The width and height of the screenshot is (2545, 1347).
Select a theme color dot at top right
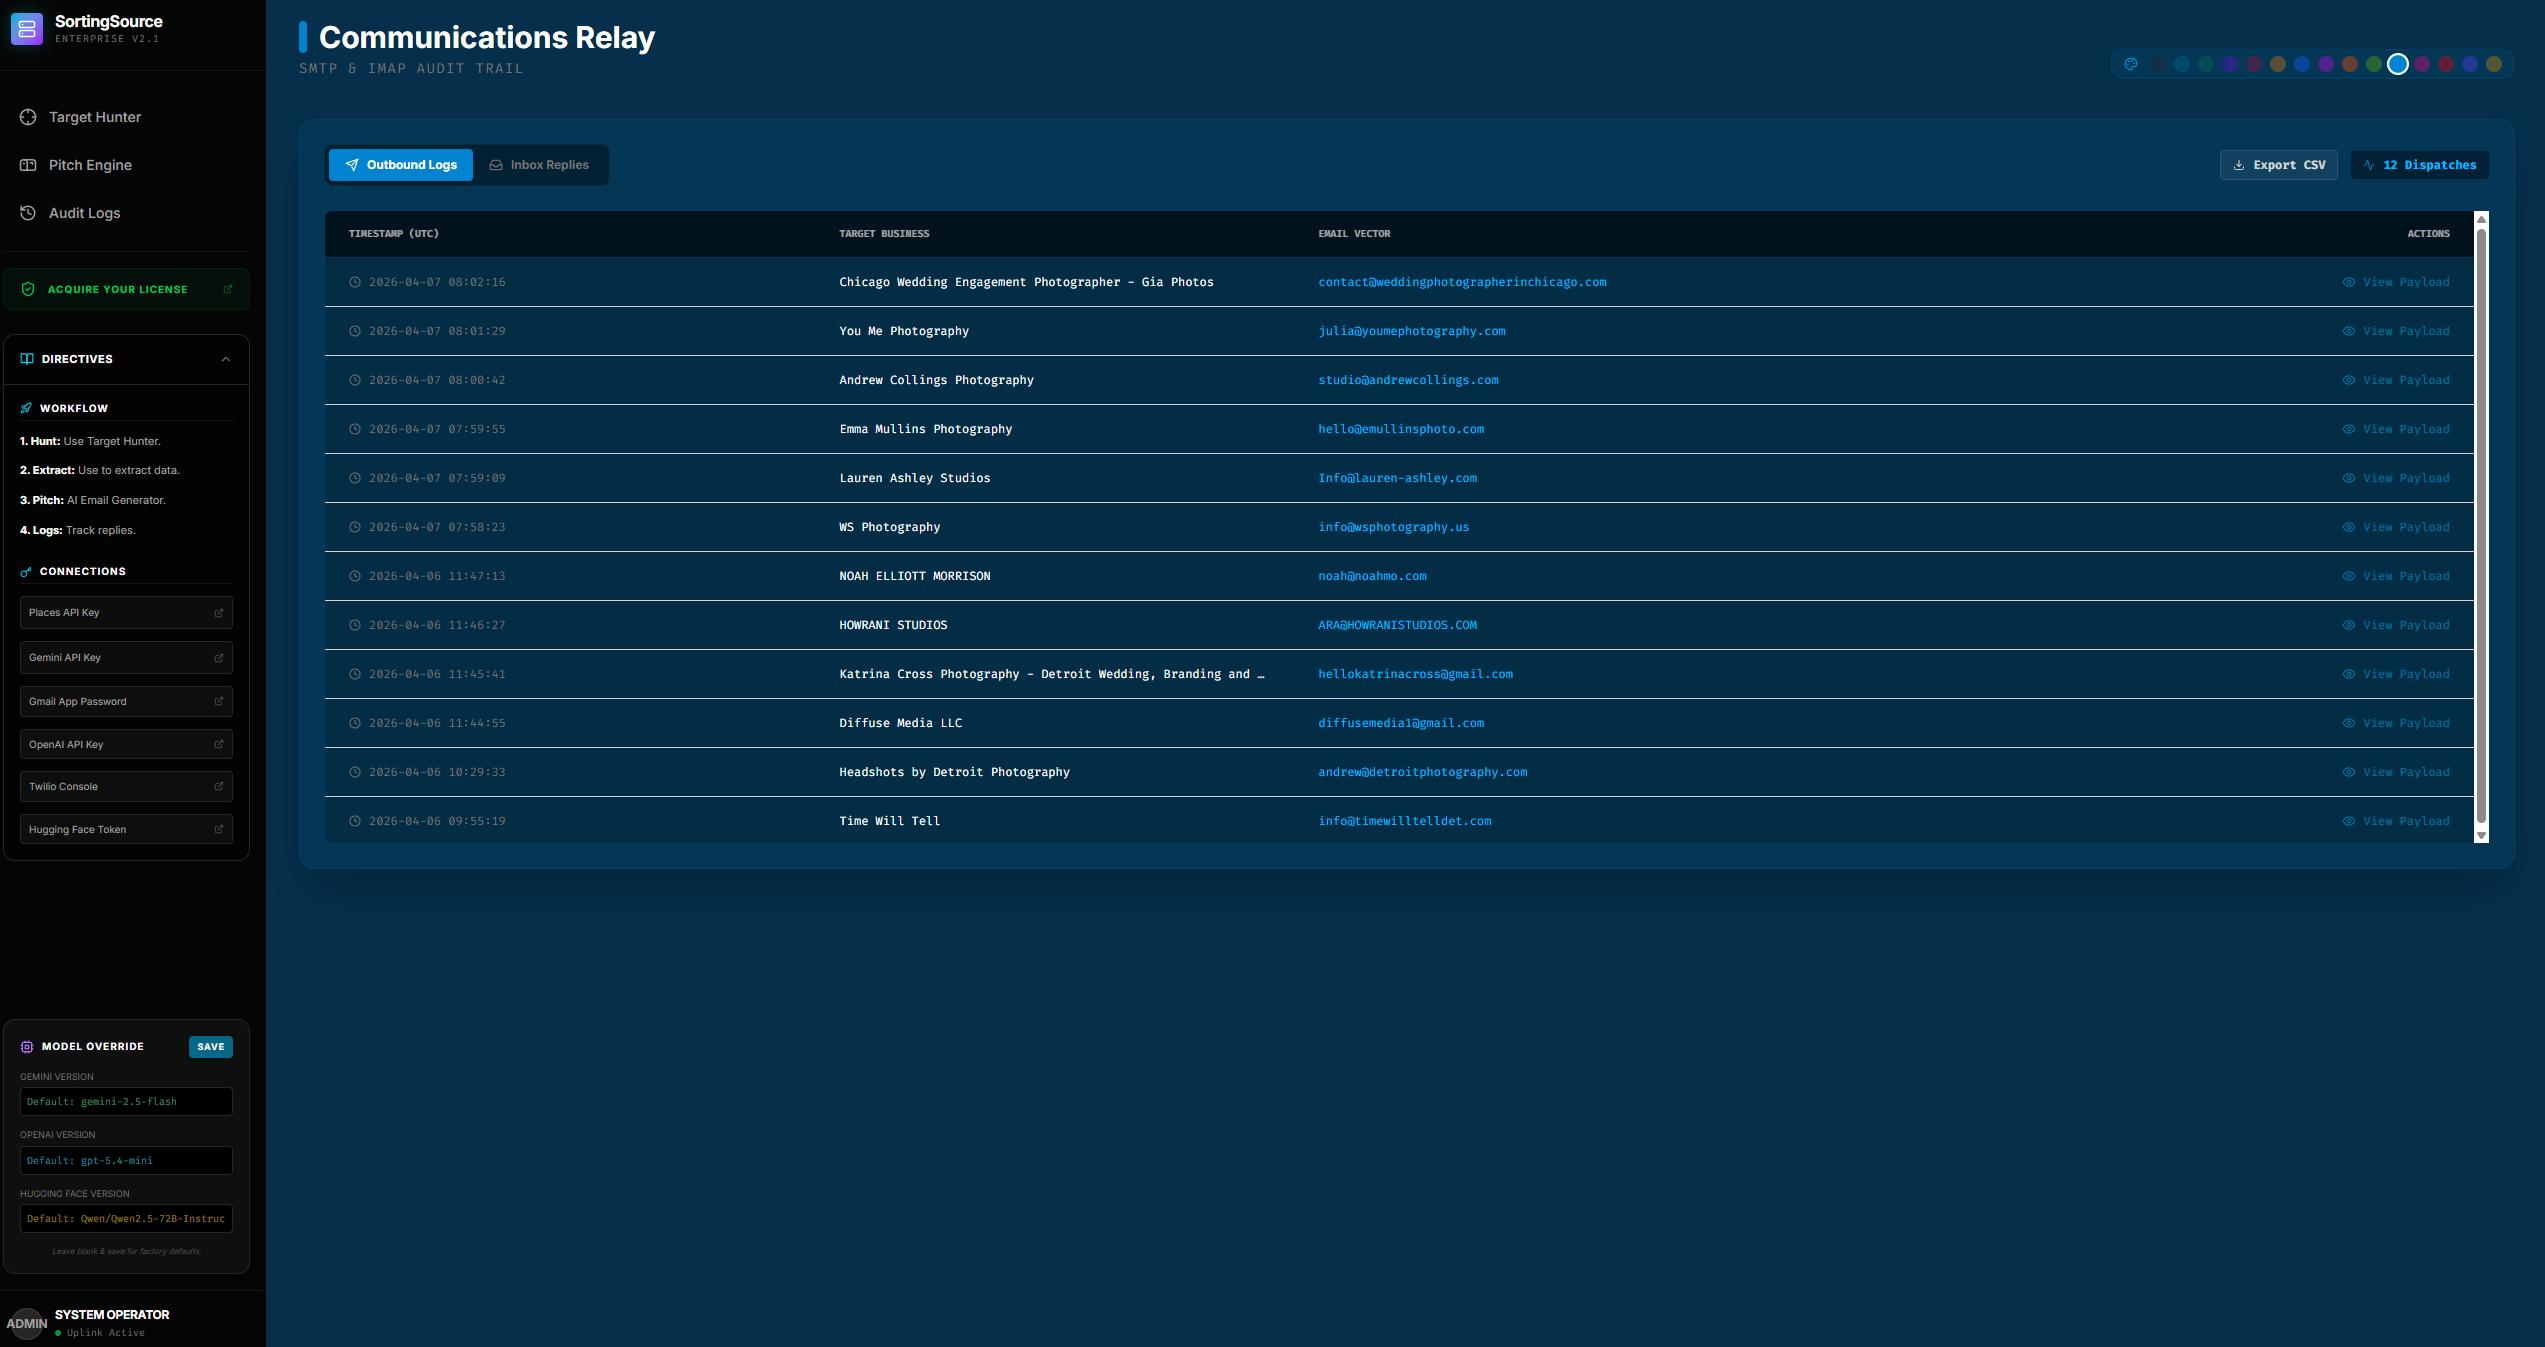click(2397, 63)
